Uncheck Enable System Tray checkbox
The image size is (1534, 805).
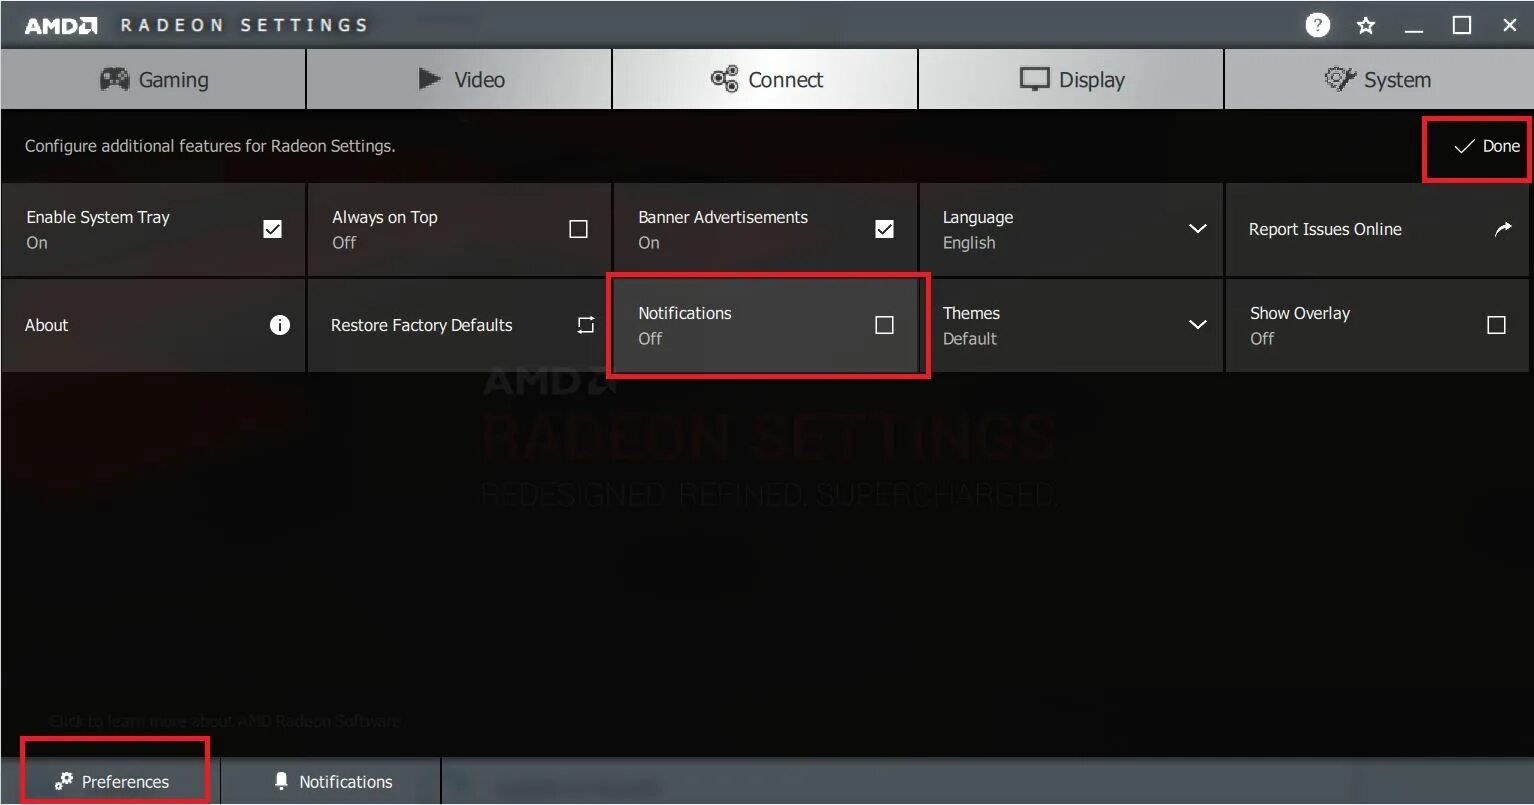point(272,229)
